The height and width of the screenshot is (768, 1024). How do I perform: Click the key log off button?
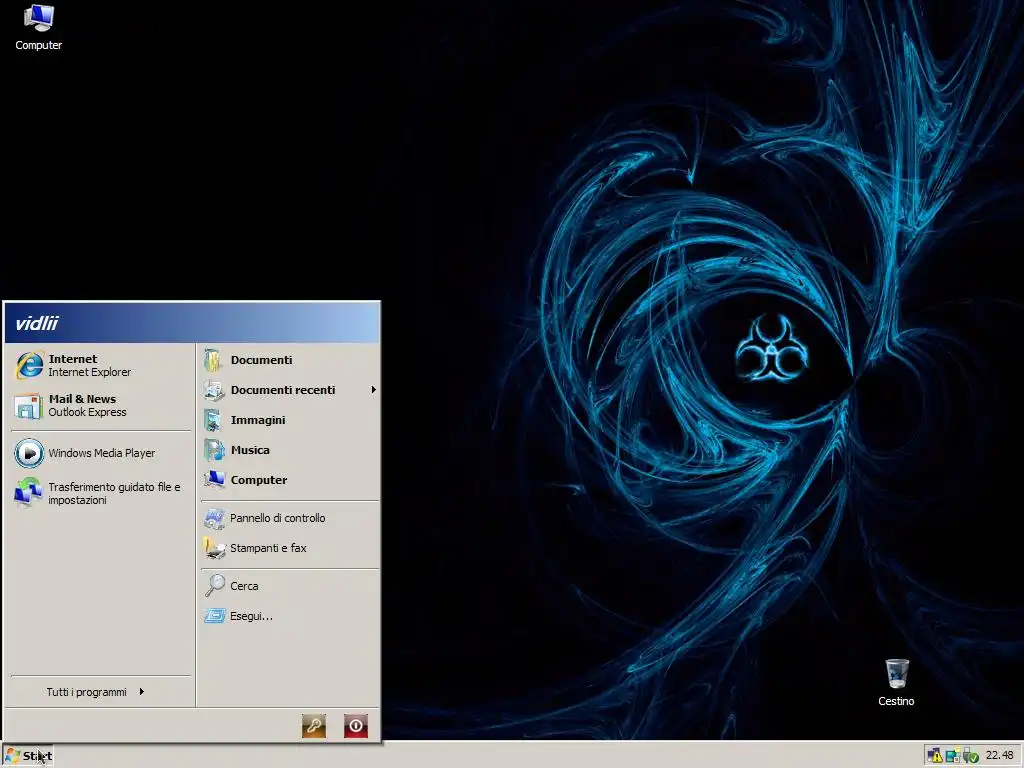tap(313, 726)
